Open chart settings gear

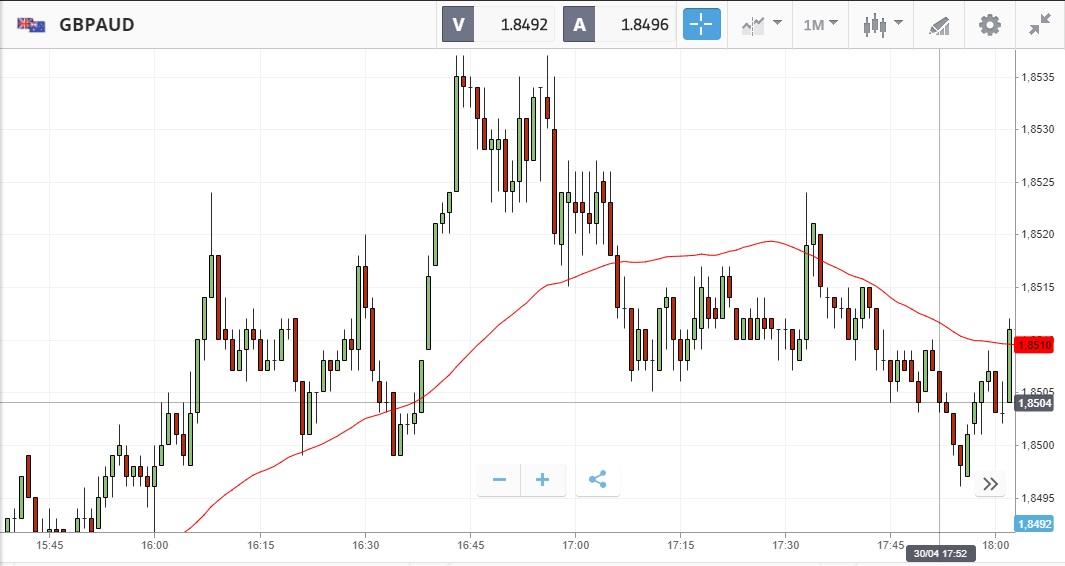(x=989, y=24)
